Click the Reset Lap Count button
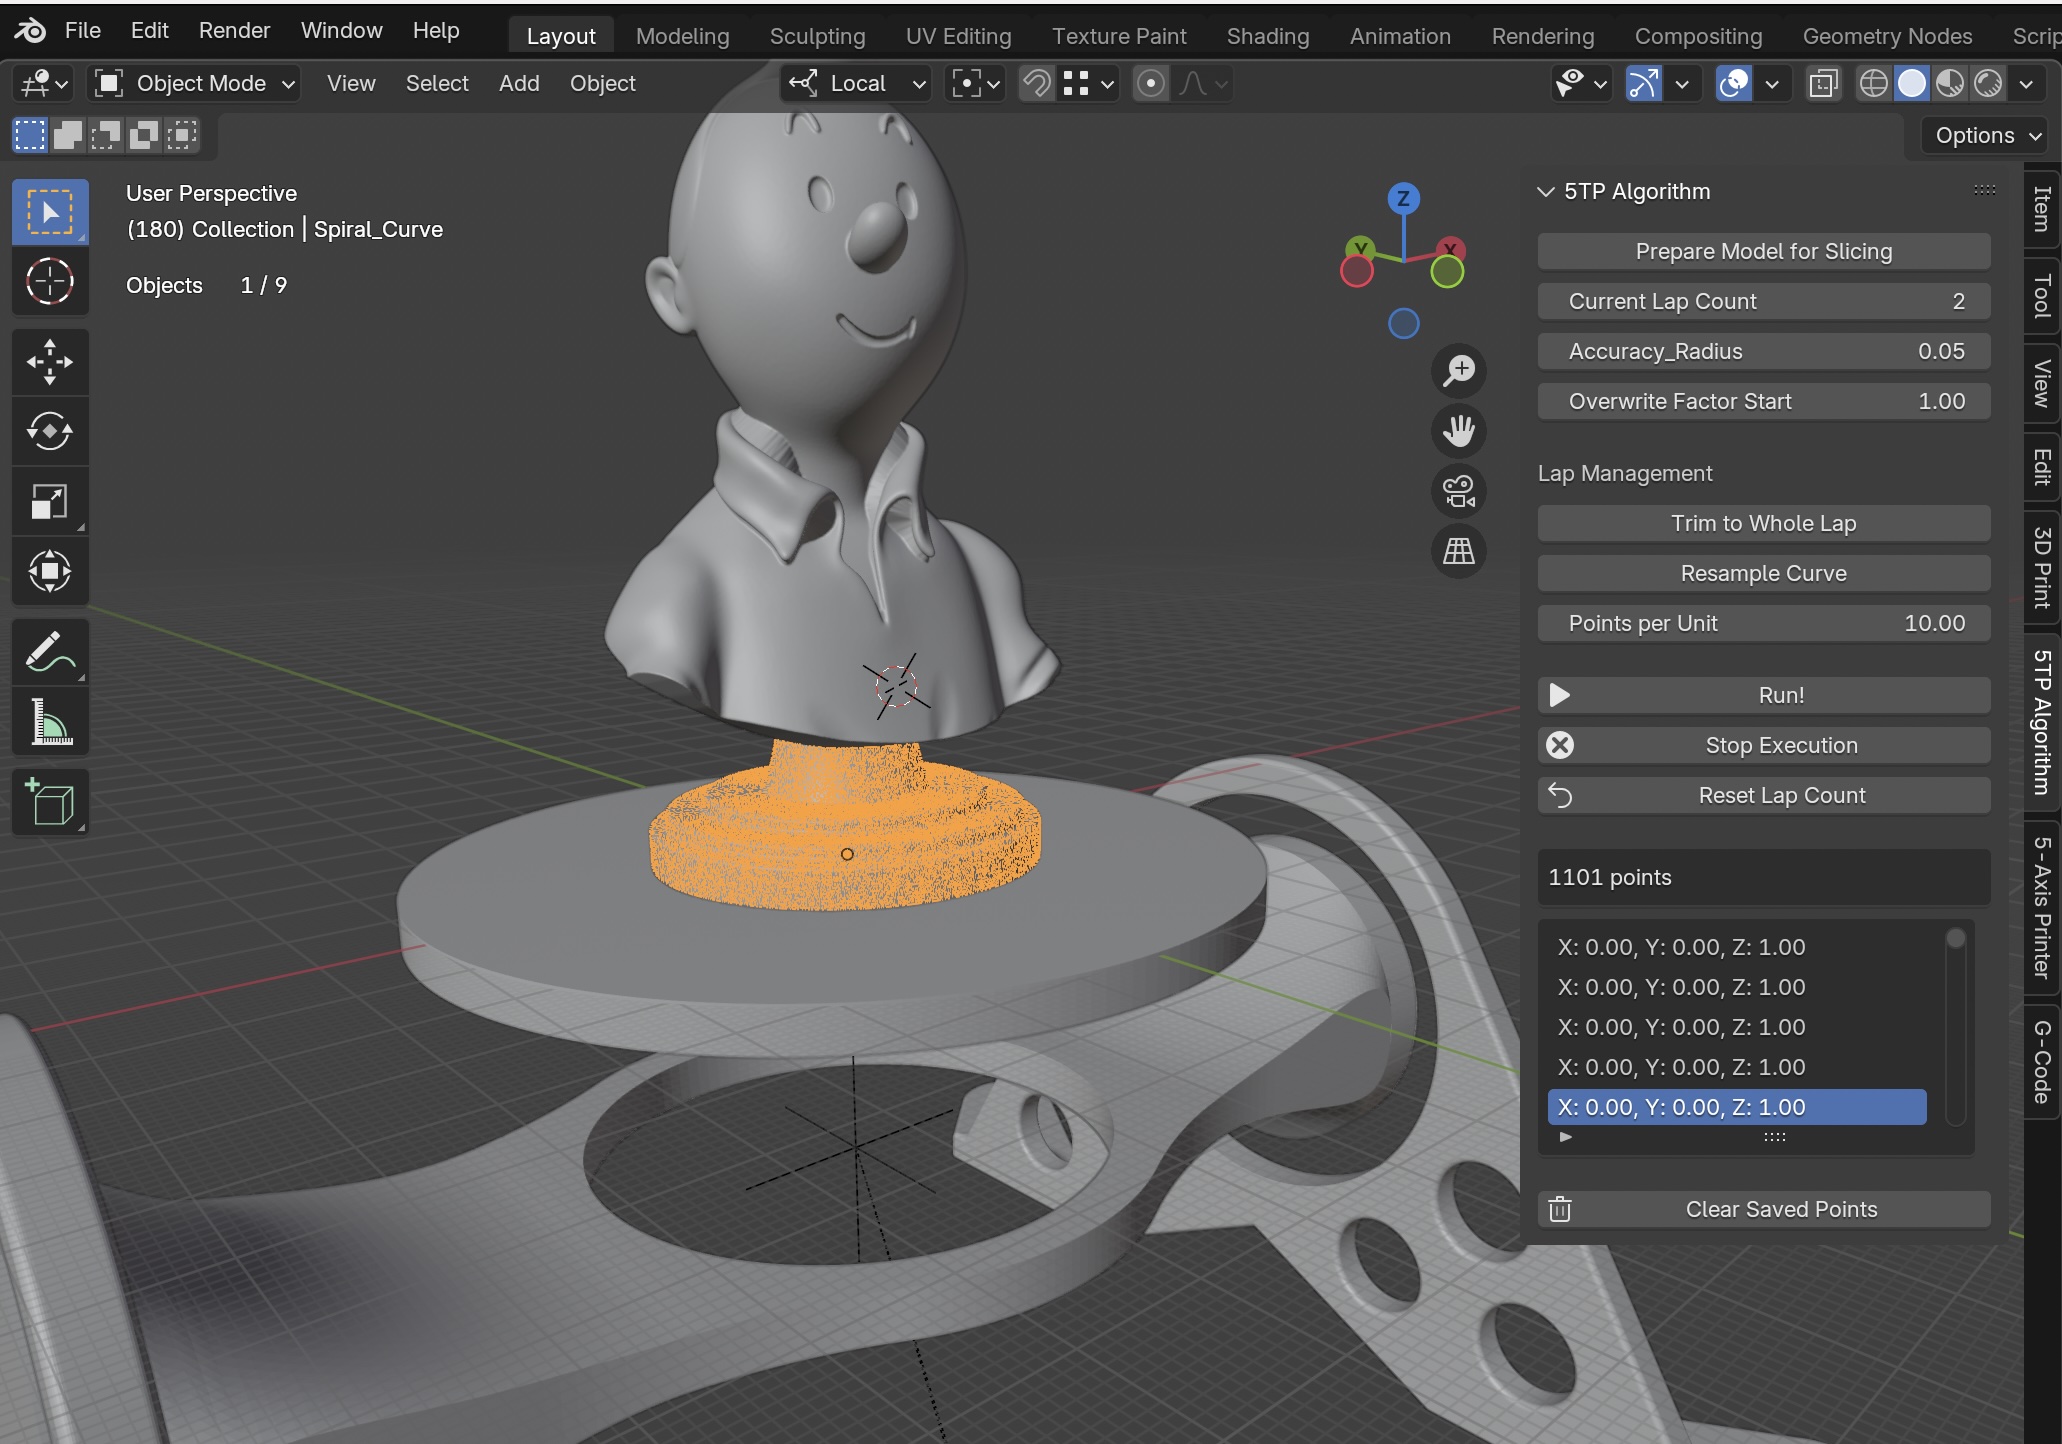 (x=1764, y=795)
